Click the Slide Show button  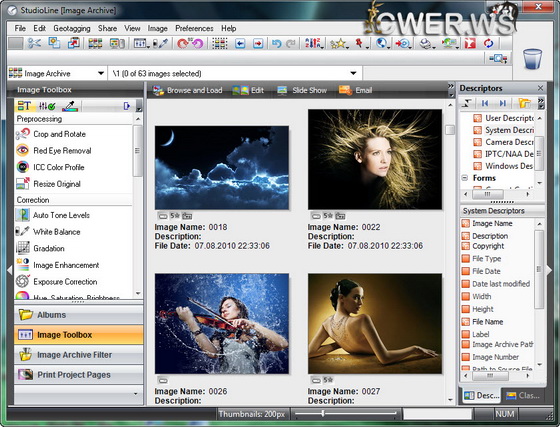pos(302,90)
